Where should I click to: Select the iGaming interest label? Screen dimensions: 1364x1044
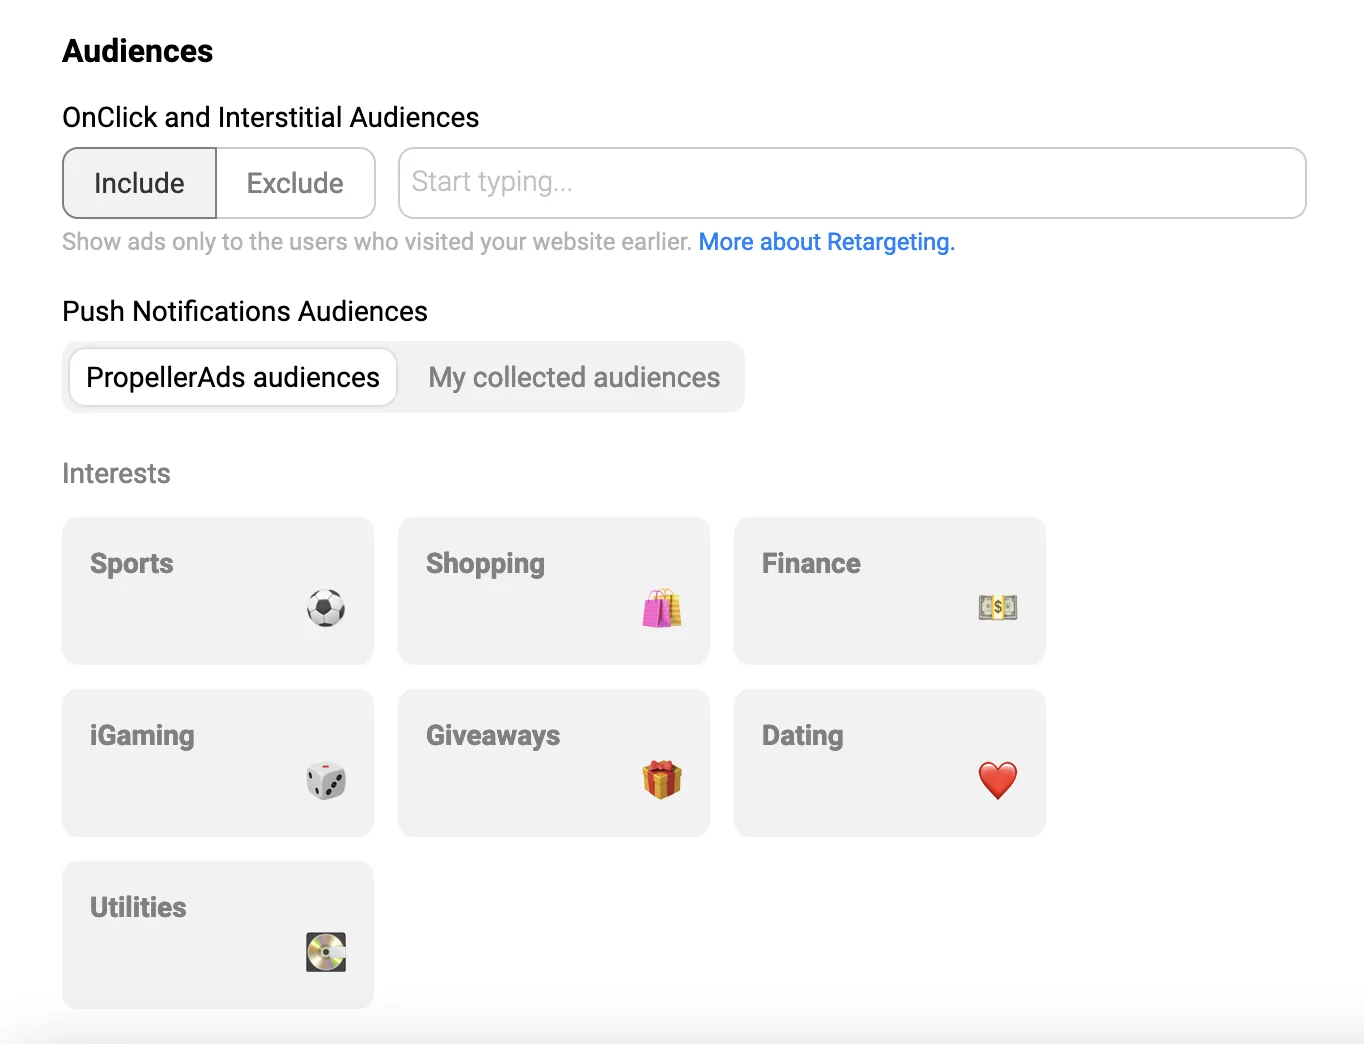pos(142,736)
